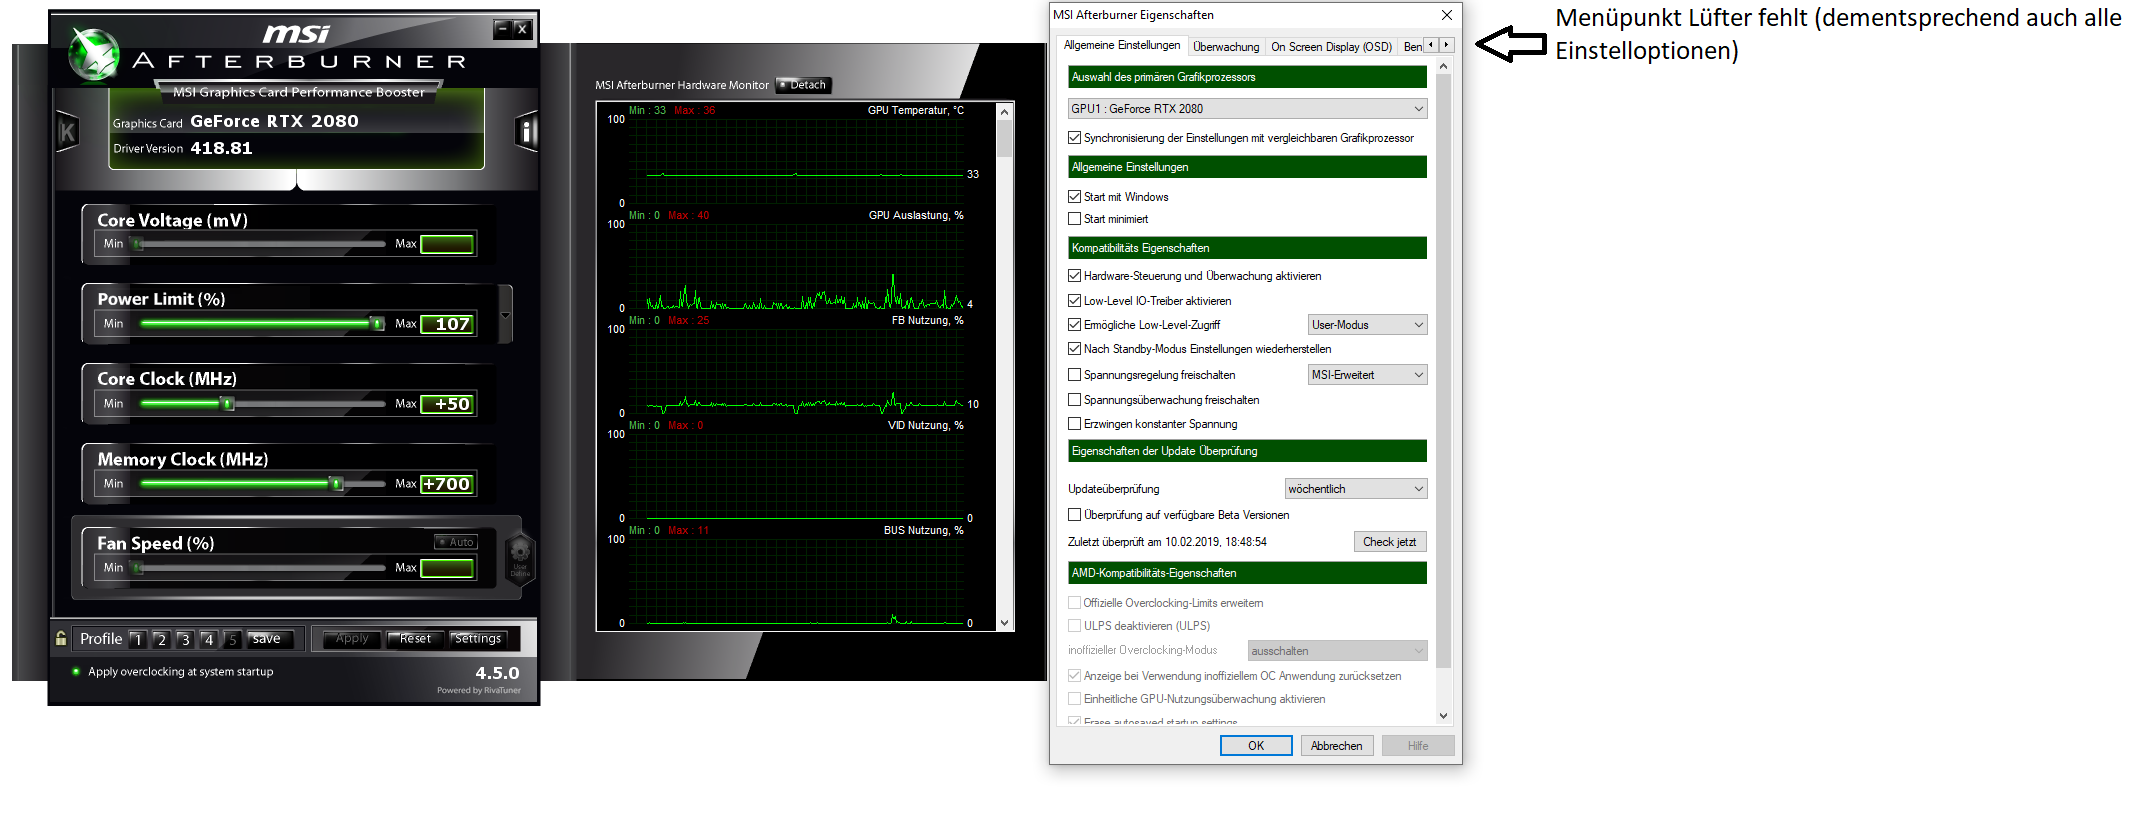Adjust the Core Voltage slider
Image resolution: width=2149 pixels, height=818 pixels.
[259, 244]
